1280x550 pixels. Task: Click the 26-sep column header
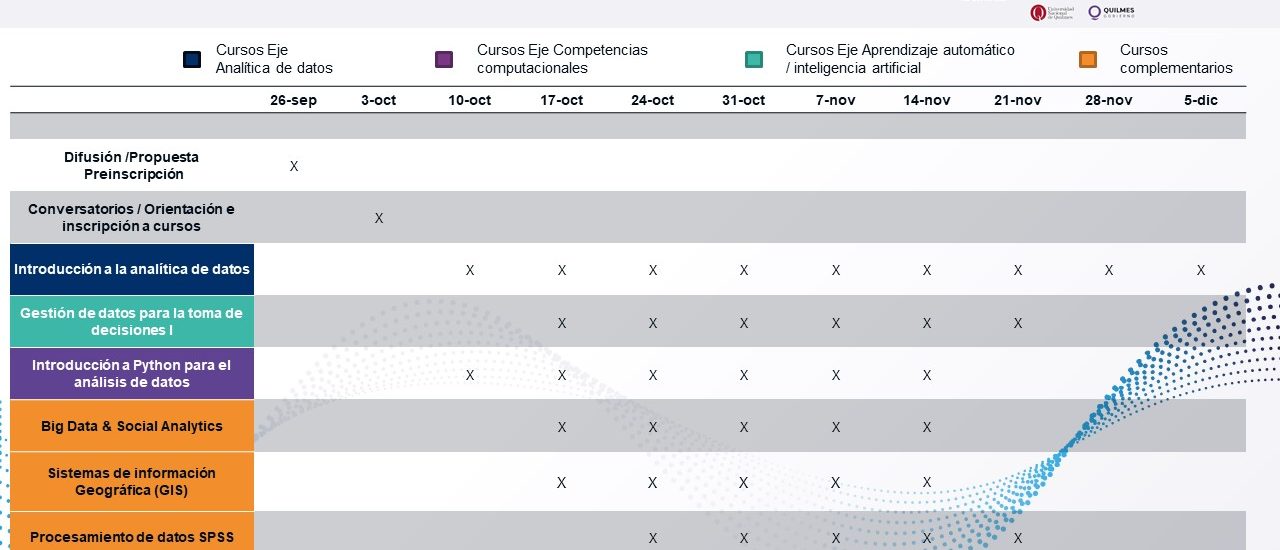[x=293, y=100]
